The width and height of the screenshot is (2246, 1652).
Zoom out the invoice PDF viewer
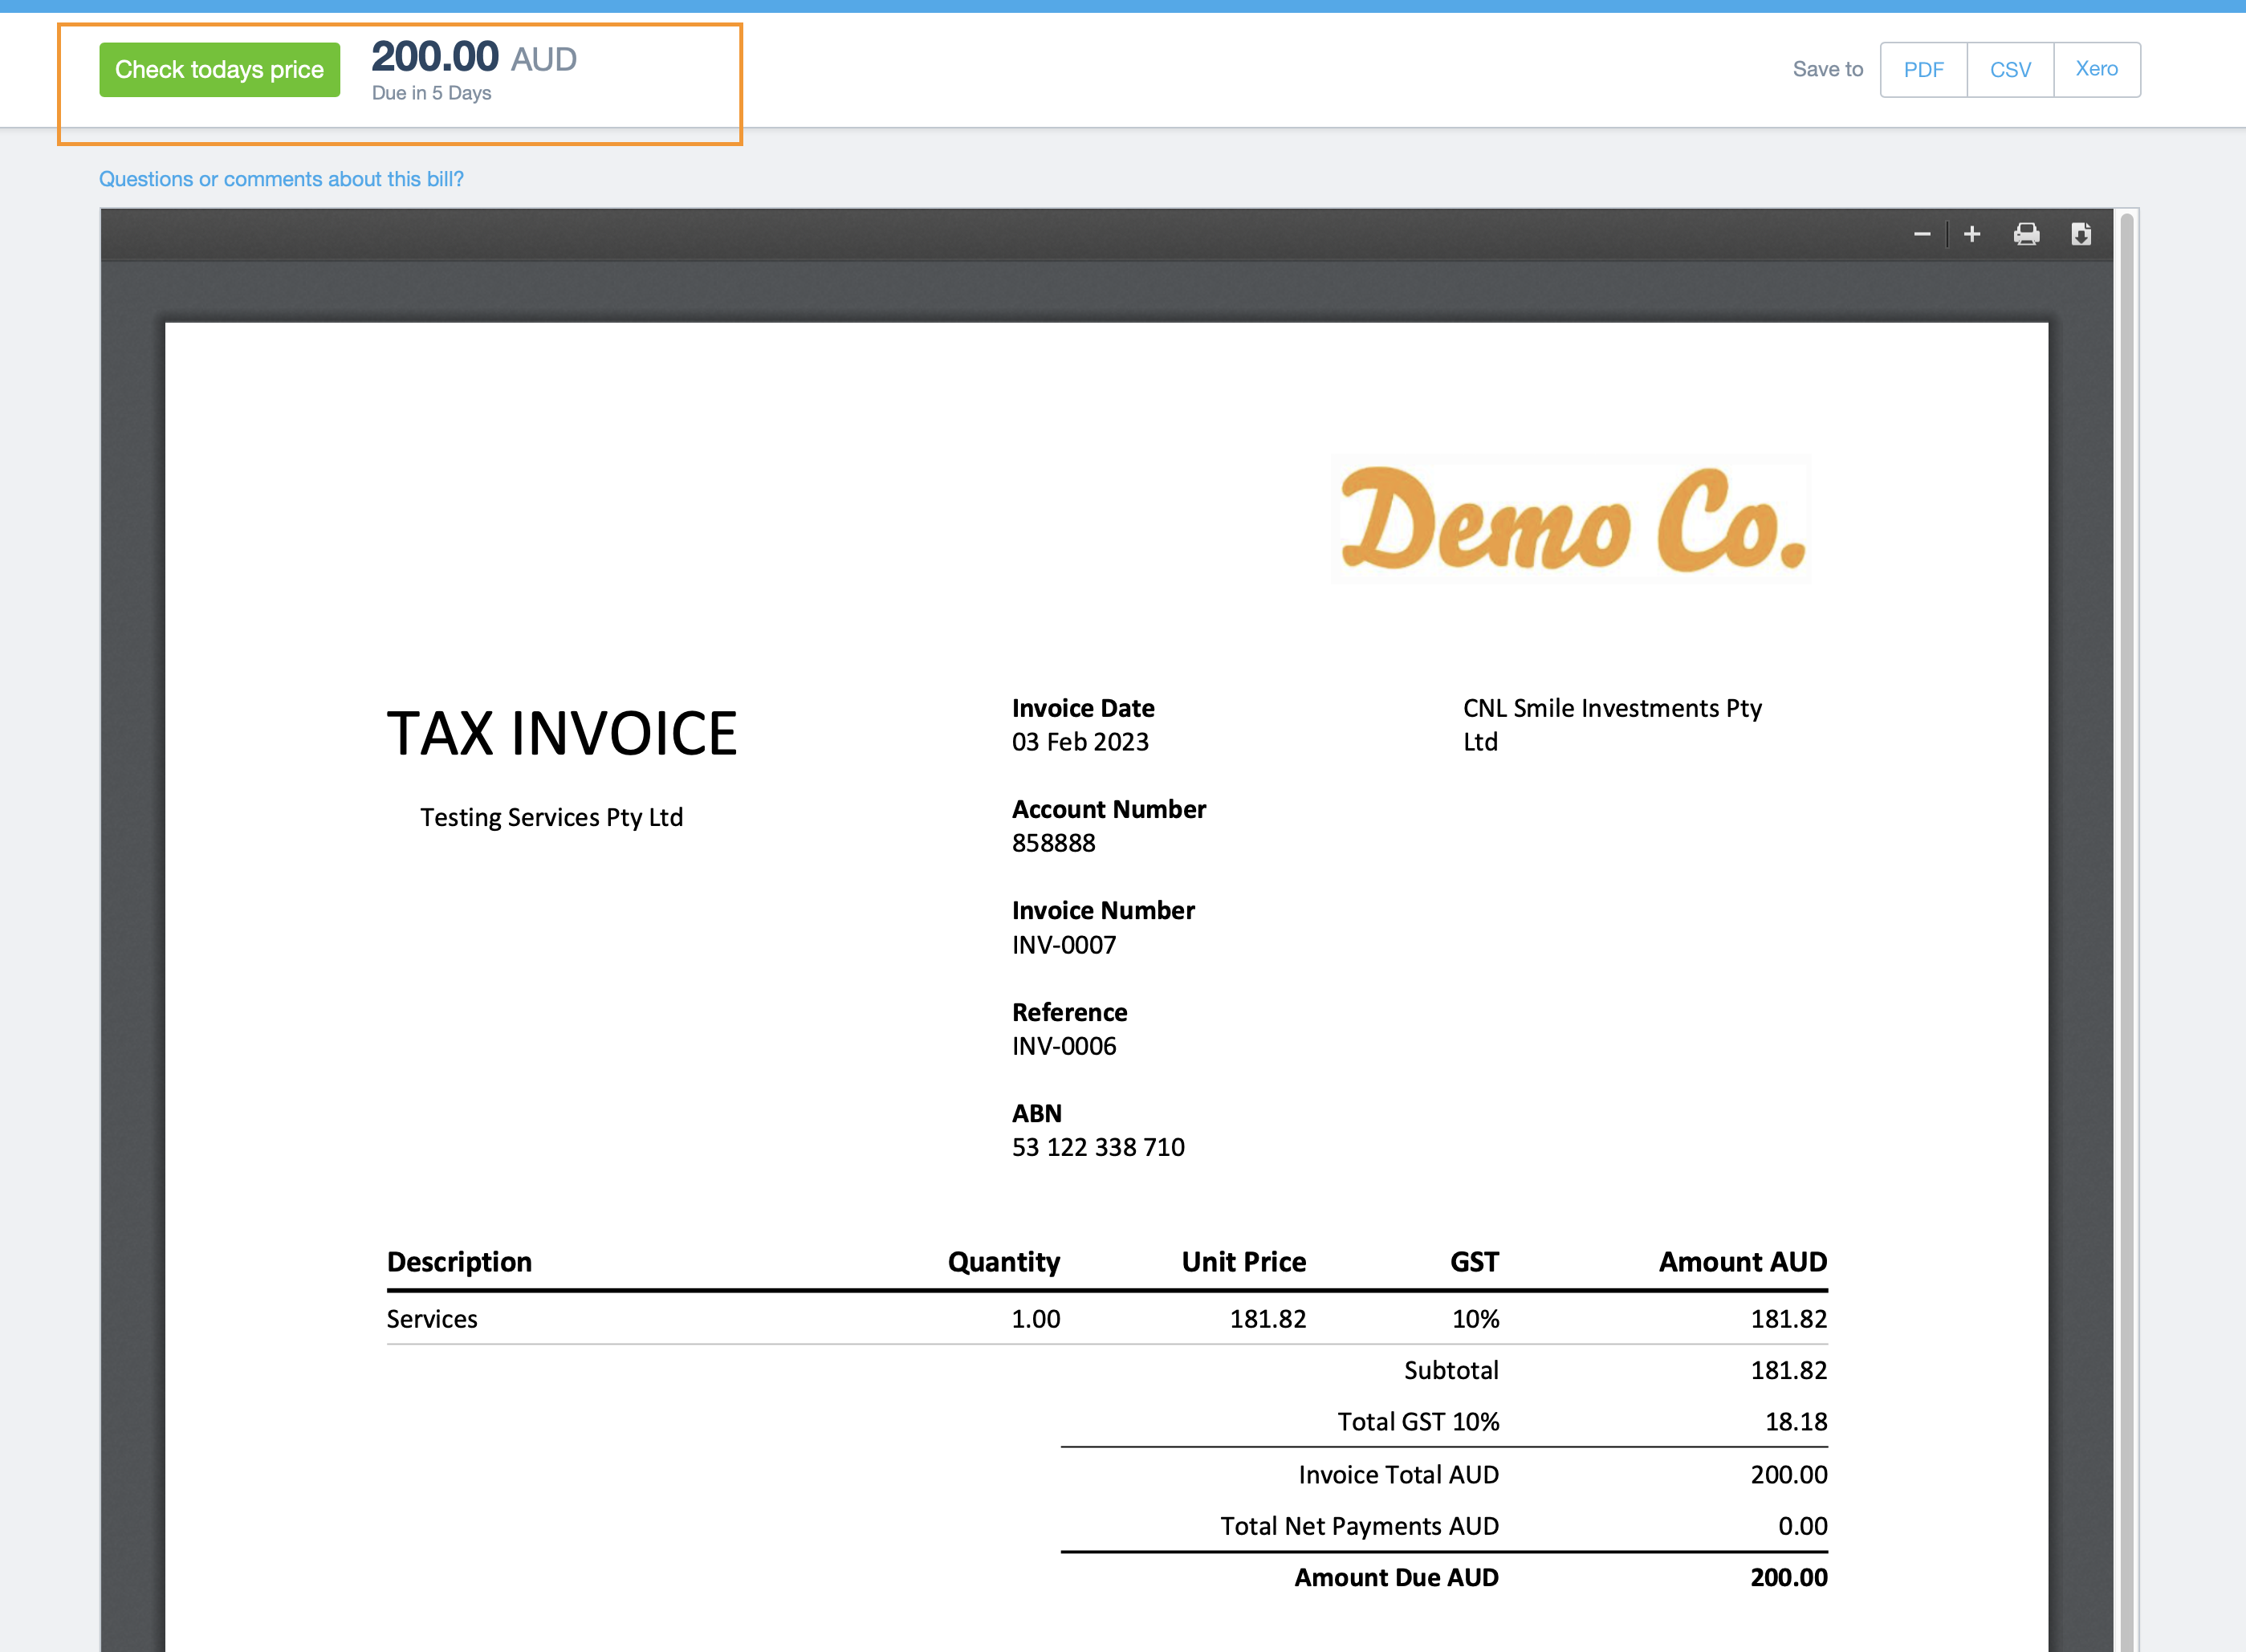pyautogui.click(x=1921, y=234)
